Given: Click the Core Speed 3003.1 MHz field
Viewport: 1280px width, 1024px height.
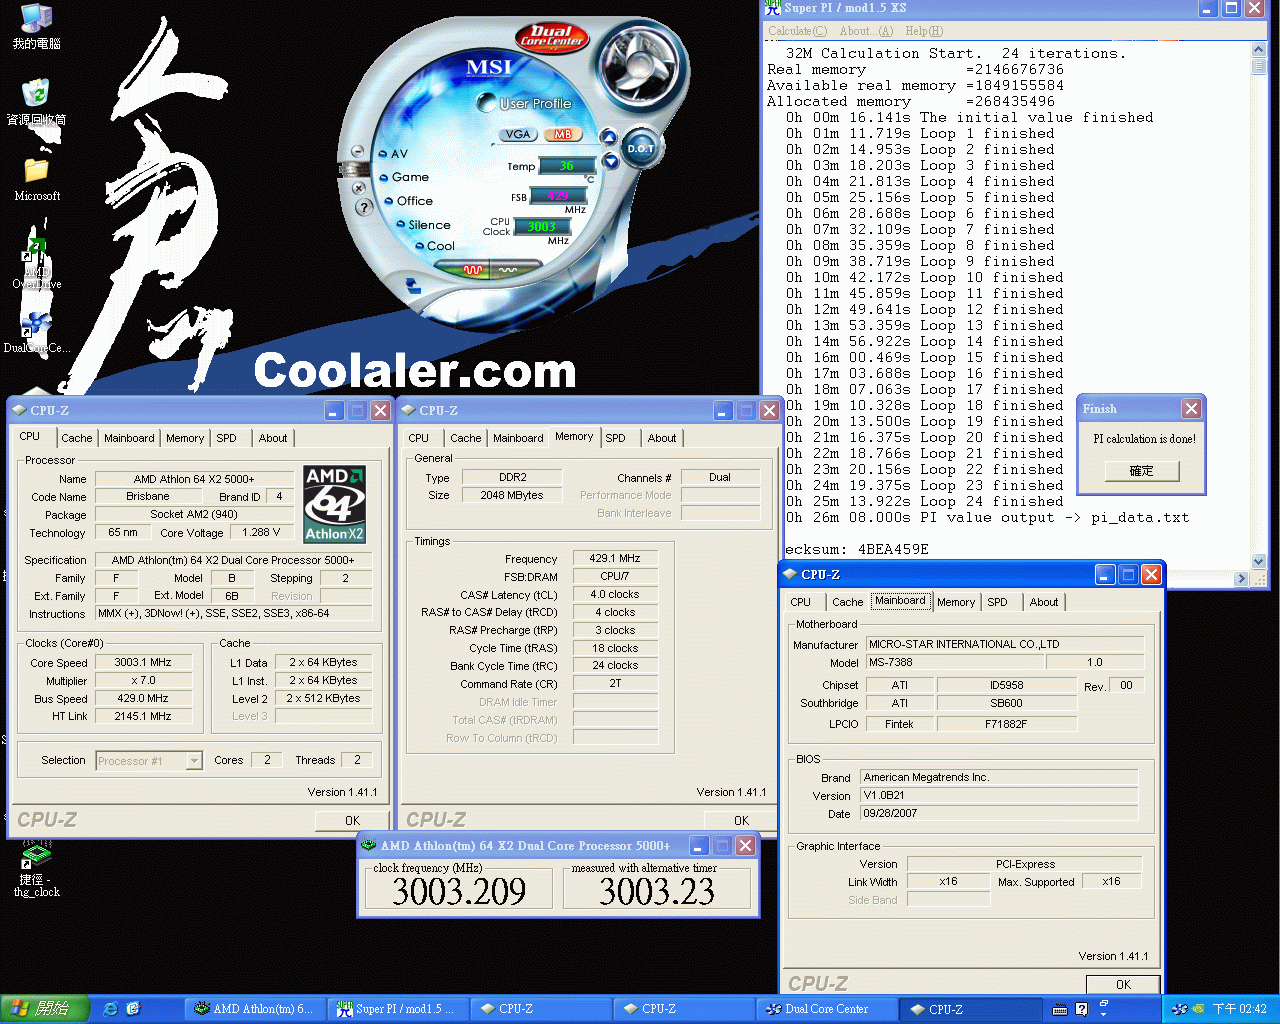Looking at the screenshot, I should [142, 662].
